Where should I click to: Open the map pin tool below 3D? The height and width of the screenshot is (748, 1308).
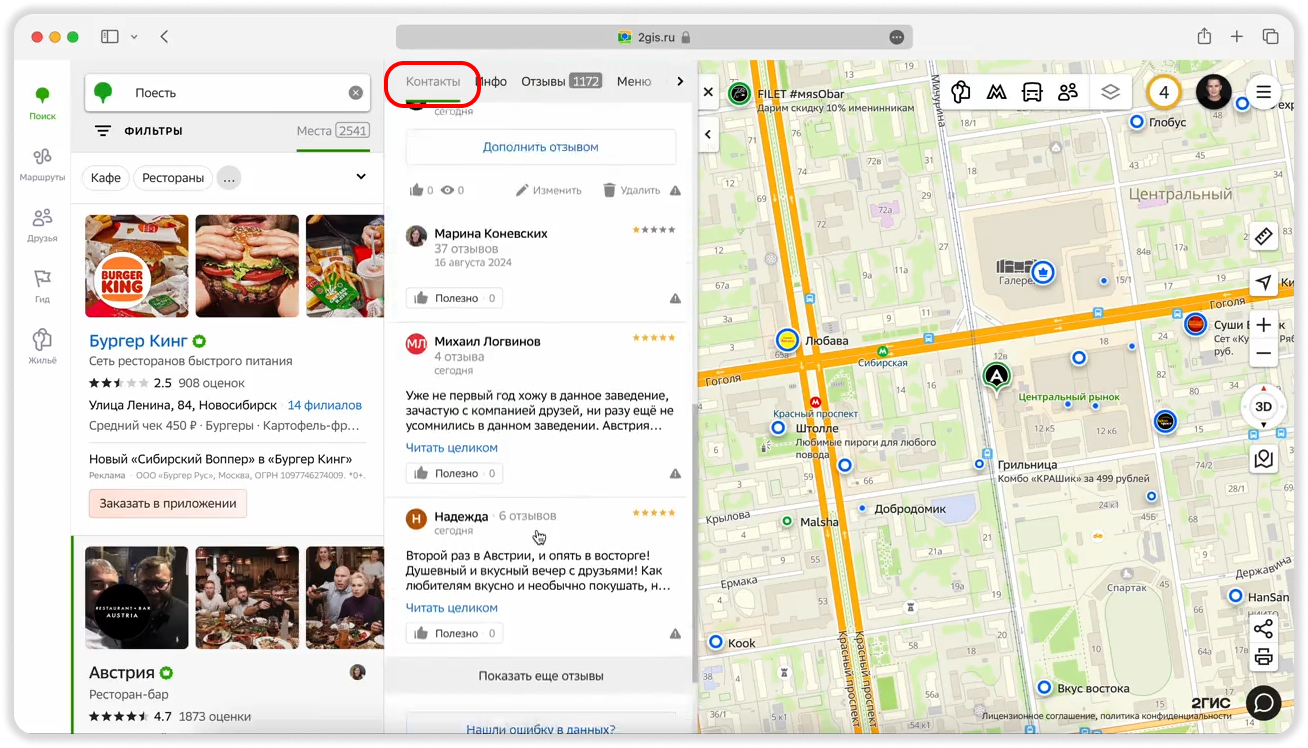[x=1264, y=459]
